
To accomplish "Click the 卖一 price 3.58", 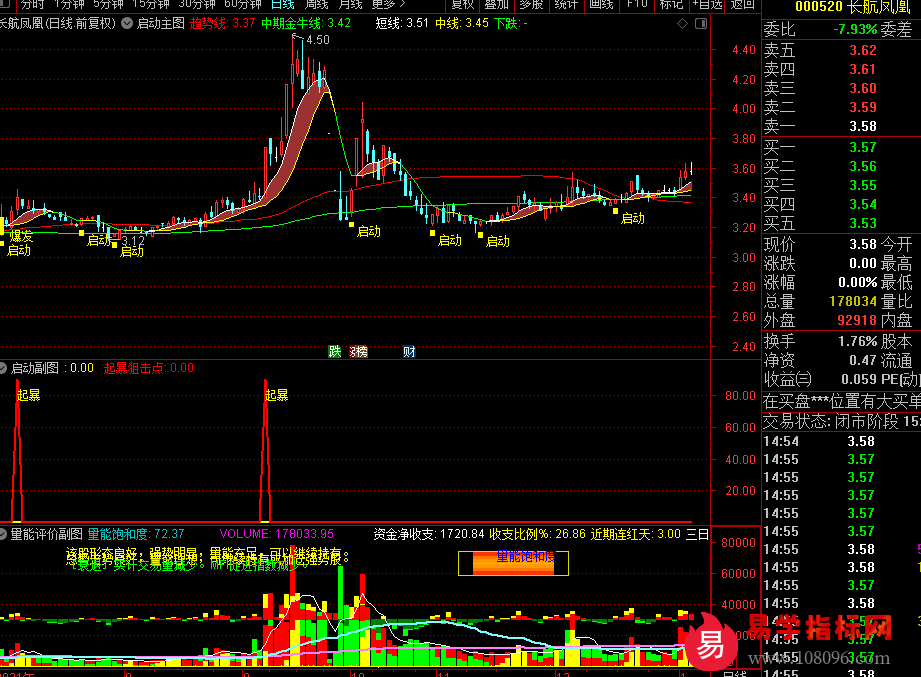I will tap(862, 126).
